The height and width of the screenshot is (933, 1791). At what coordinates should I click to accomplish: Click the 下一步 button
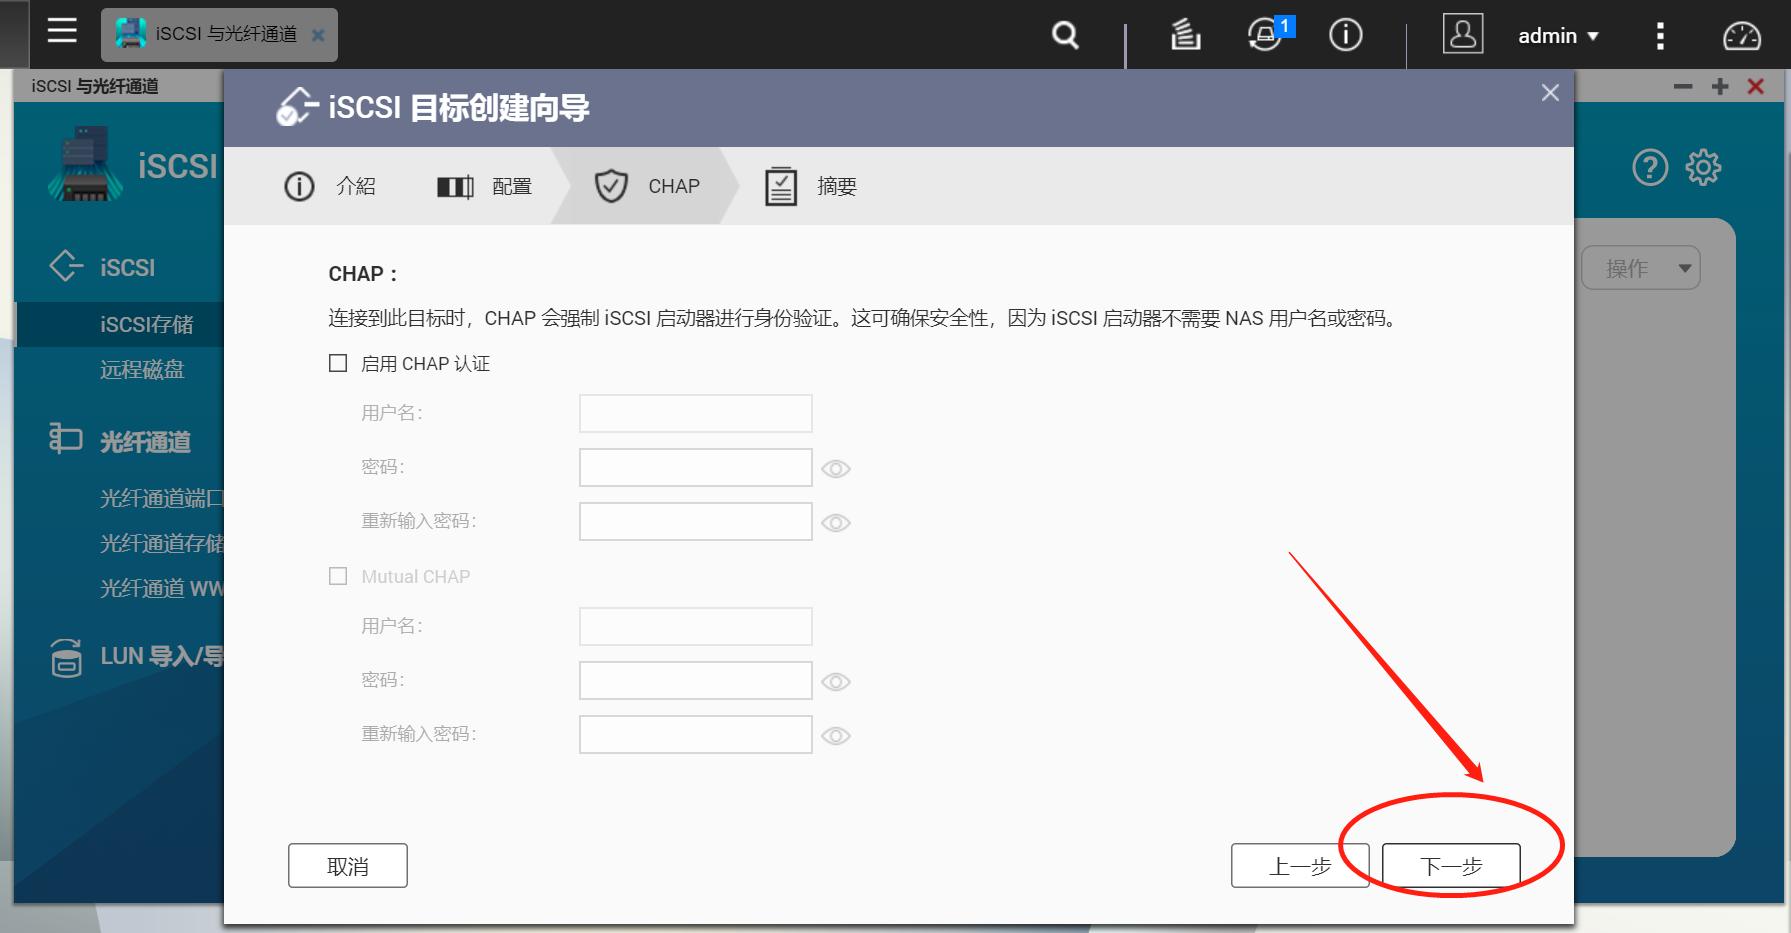[x=1450, y=865]
